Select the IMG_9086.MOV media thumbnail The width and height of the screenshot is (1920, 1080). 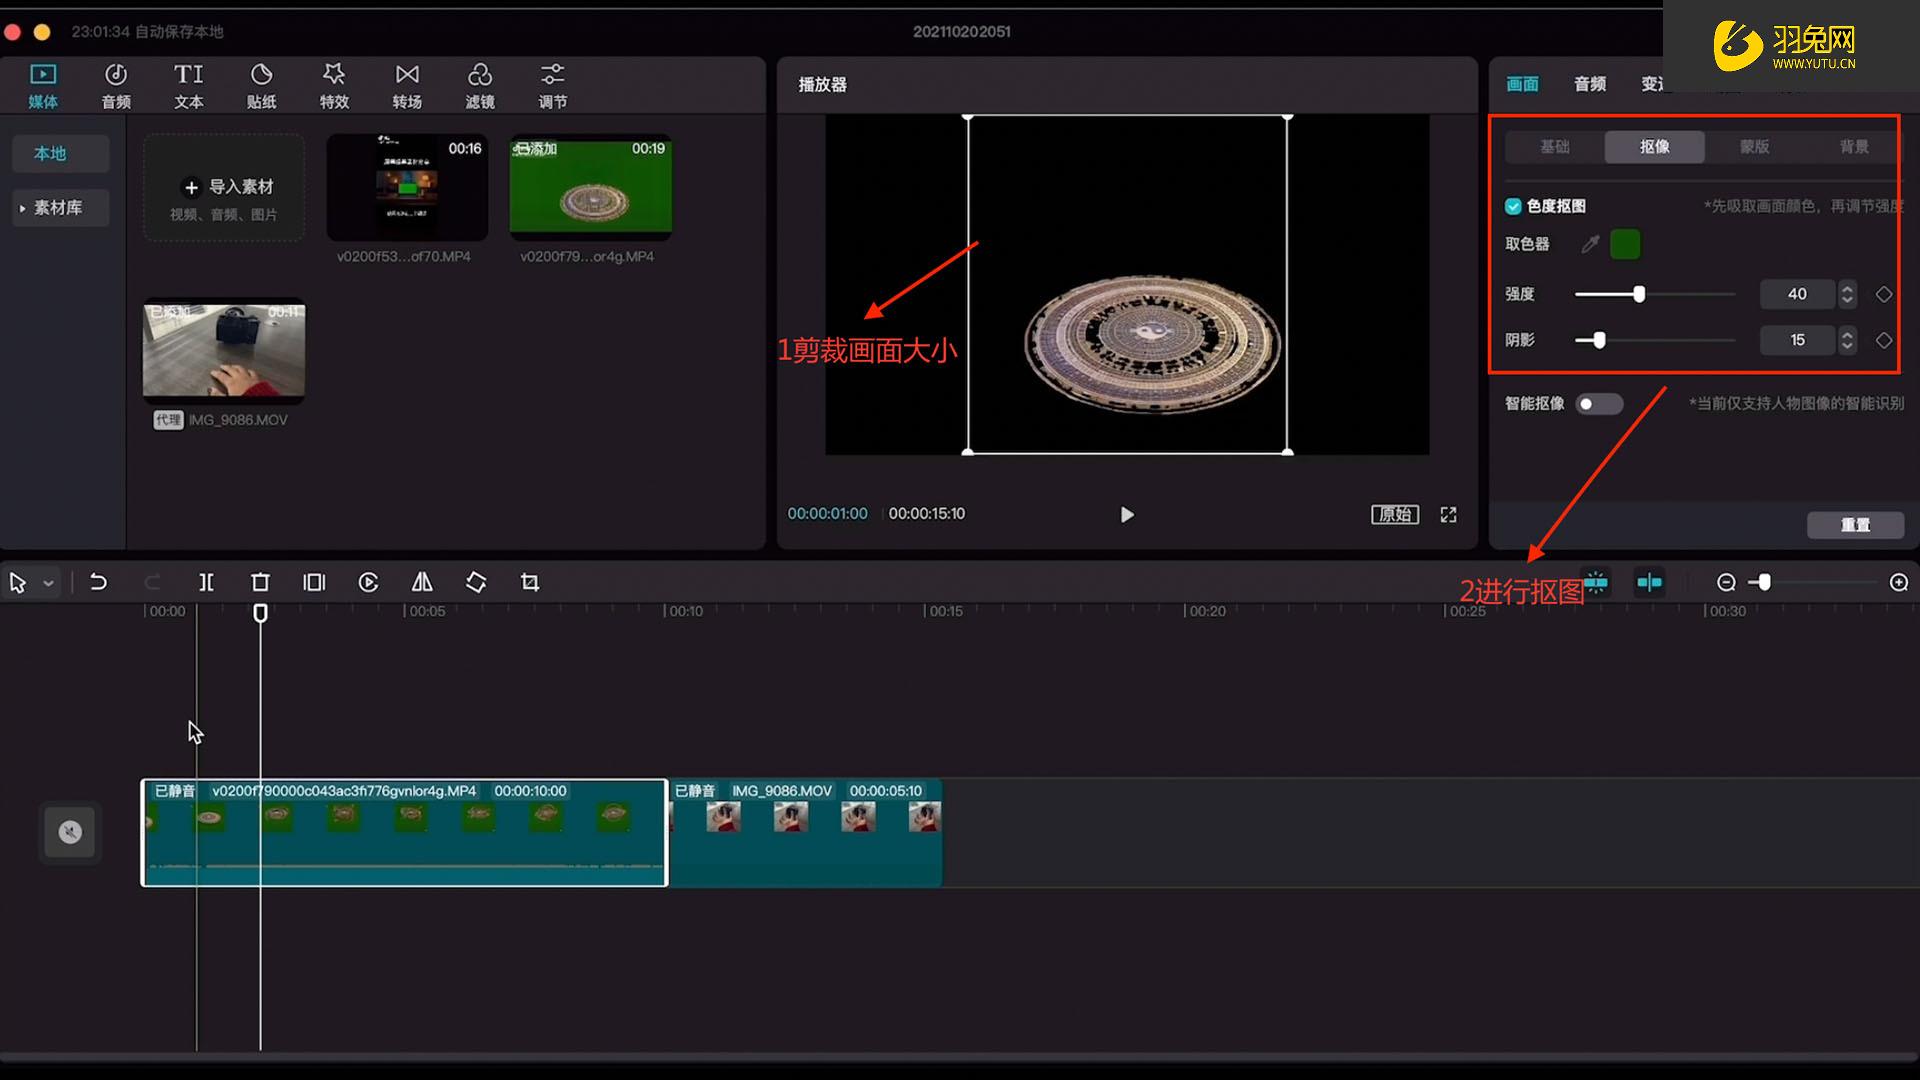click(224, 350)
